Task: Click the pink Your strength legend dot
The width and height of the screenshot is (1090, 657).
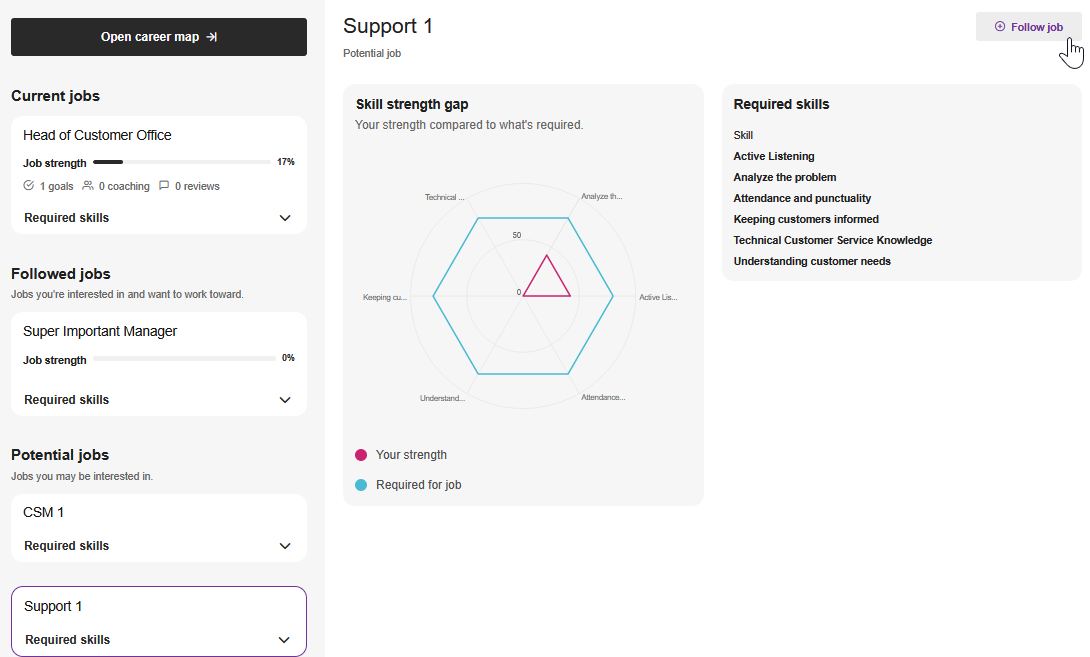Action: pos(361,455)
